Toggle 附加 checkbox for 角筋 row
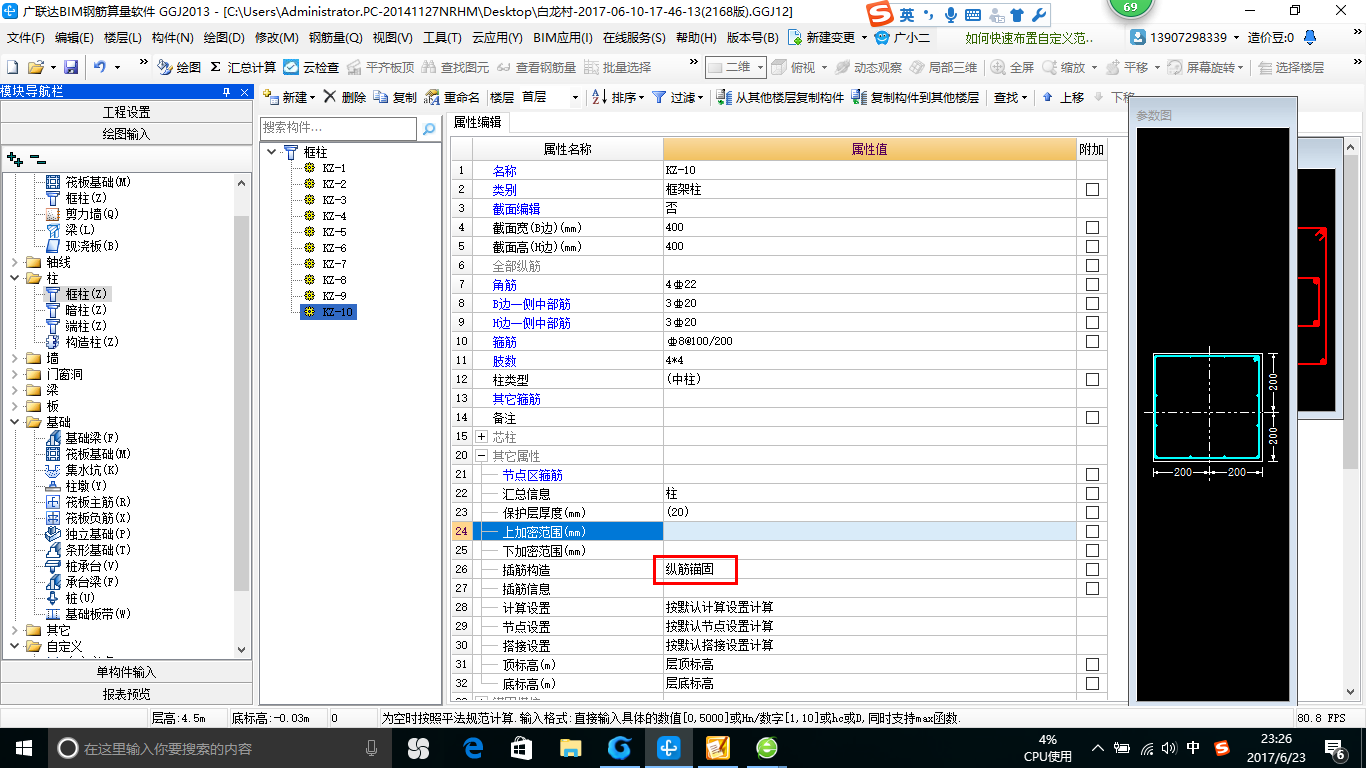 1092,285
